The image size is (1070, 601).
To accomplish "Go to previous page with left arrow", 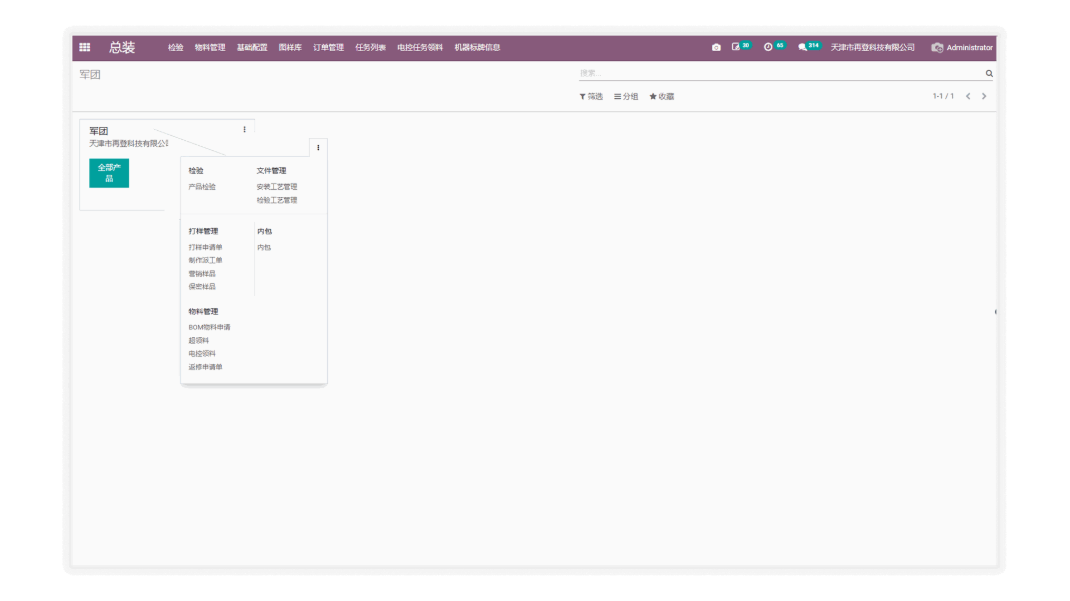I will pyautogui.click(x=968, y=97).
